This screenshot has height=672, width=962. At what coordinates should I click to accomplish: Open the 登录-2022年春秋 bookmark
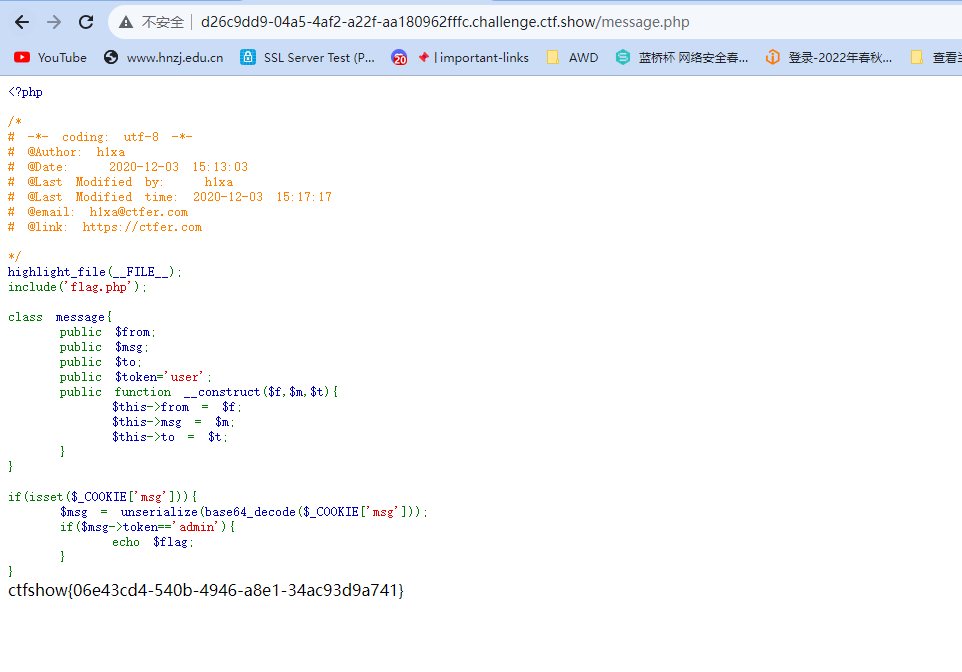pos(840,58)
